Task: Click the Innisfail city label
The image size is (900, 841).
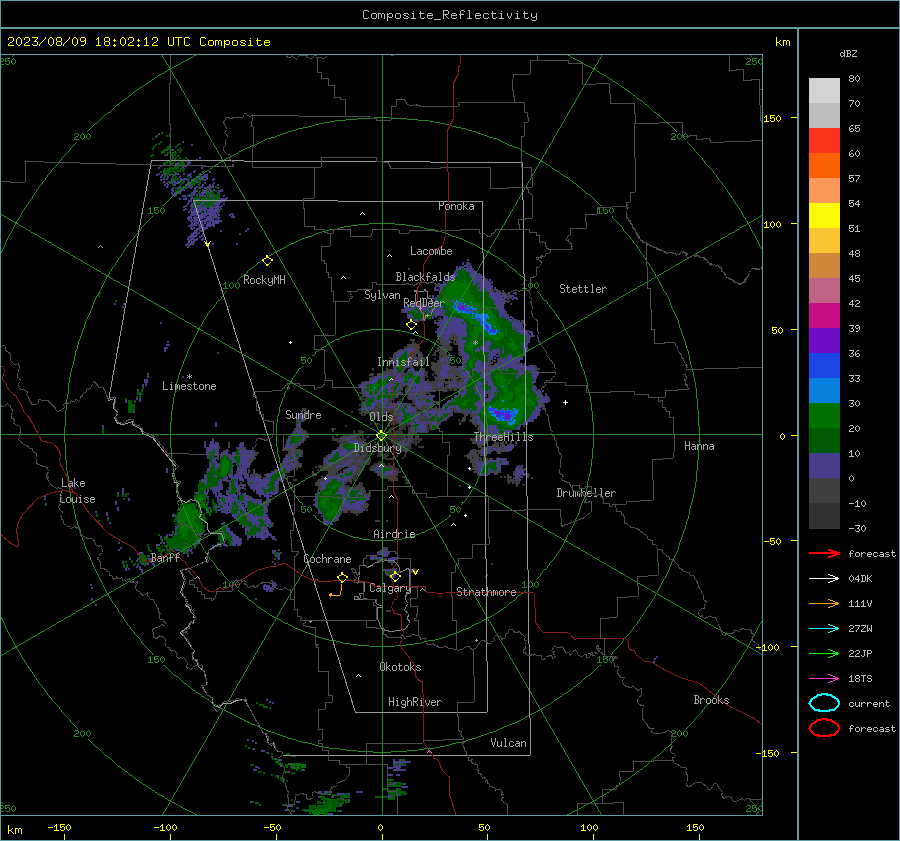Action: 403,362
